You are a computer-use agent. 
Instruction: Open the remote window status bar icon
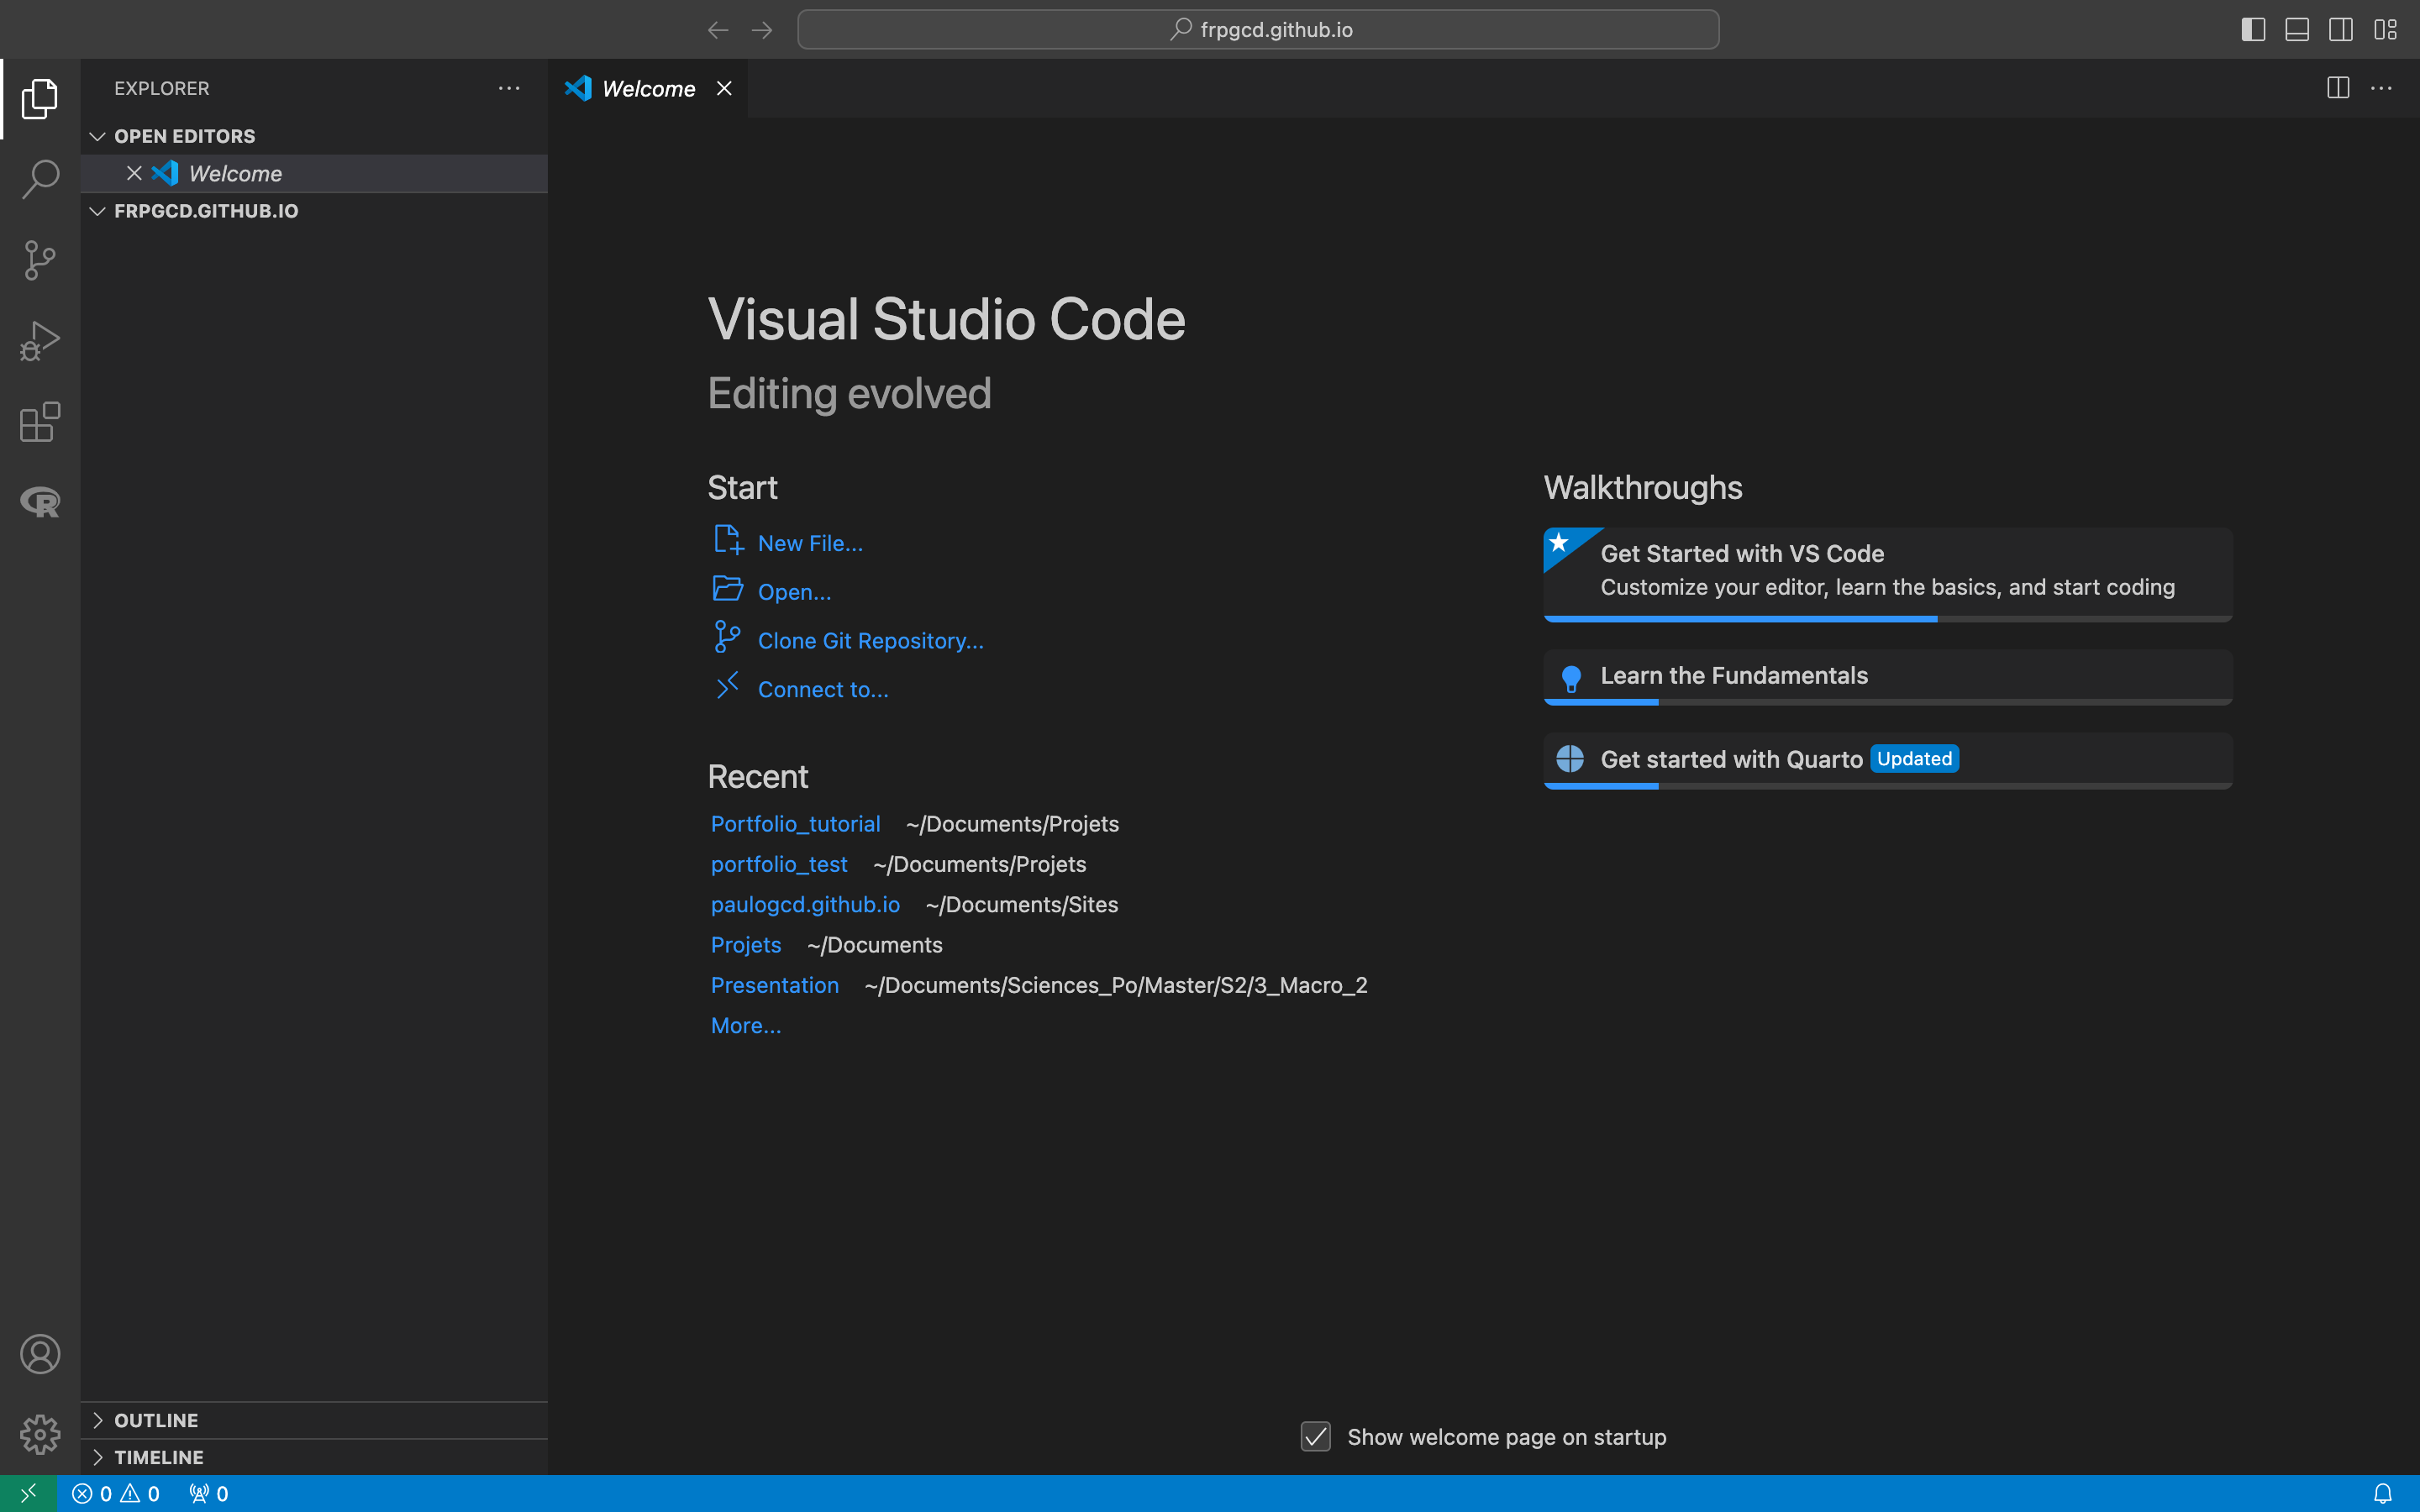(x=28, y=1493)
